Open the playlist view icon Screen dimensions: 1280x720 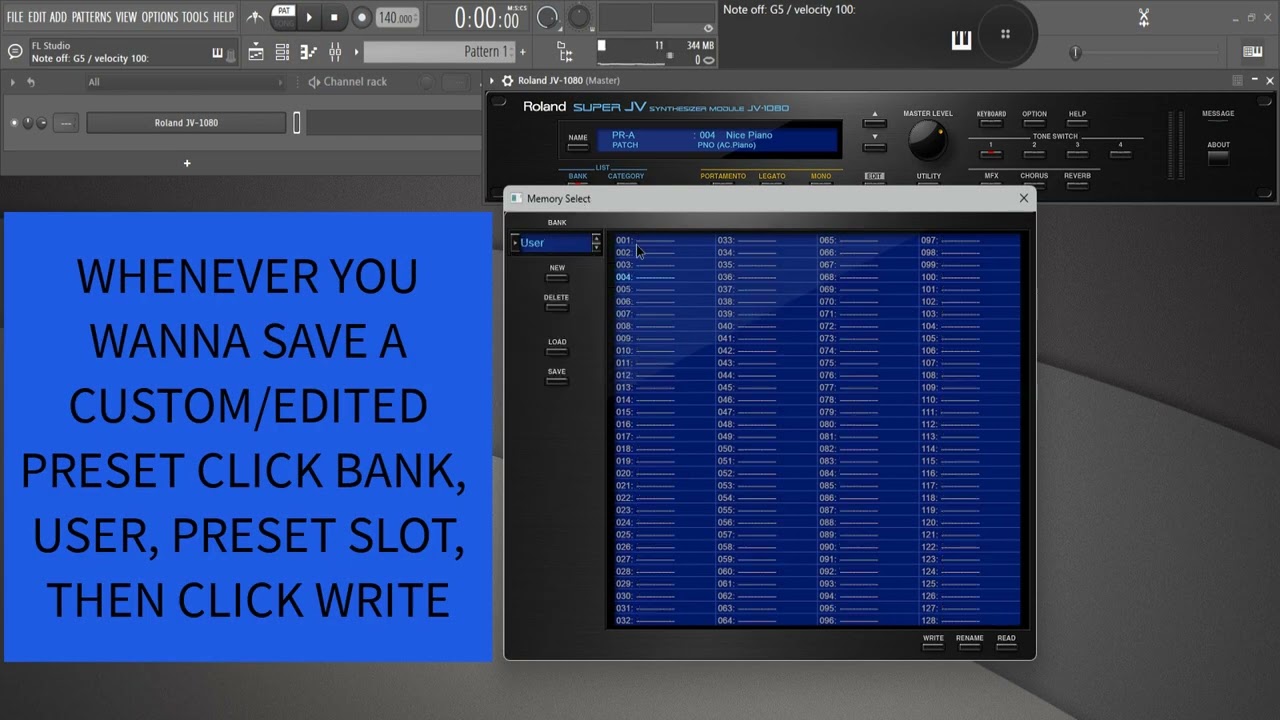click(x=257, y=52)
